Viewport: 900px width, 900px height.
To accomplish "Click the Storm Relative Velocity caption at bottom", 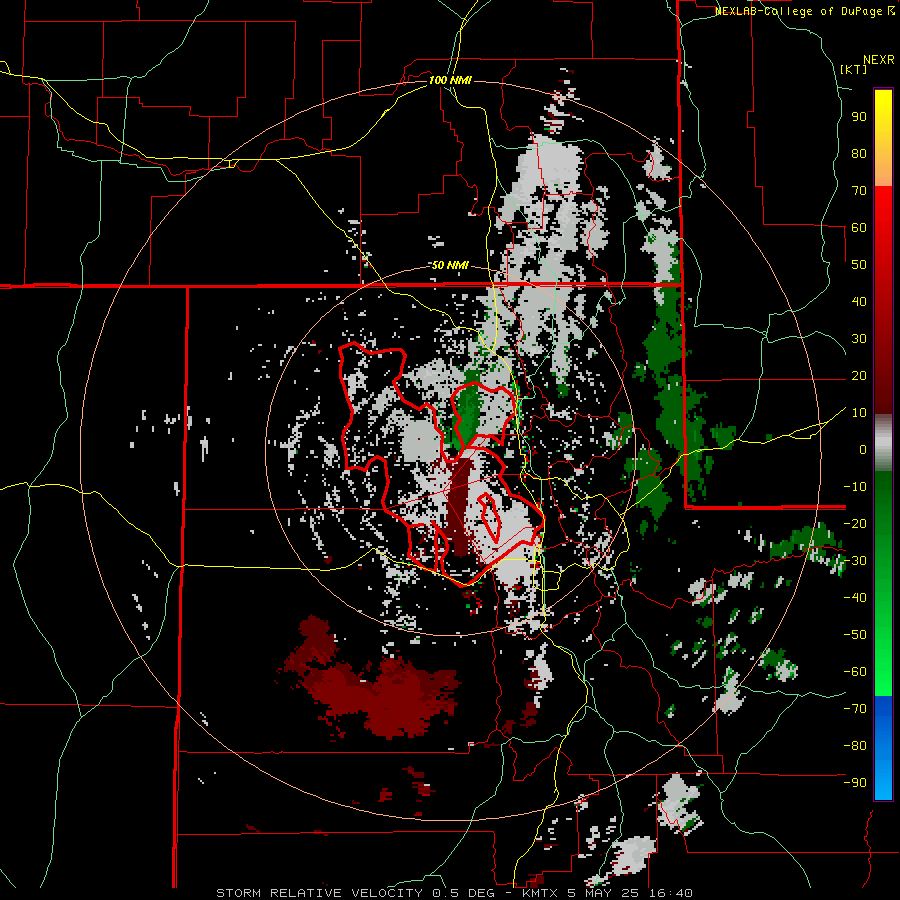I will point(454,893).
